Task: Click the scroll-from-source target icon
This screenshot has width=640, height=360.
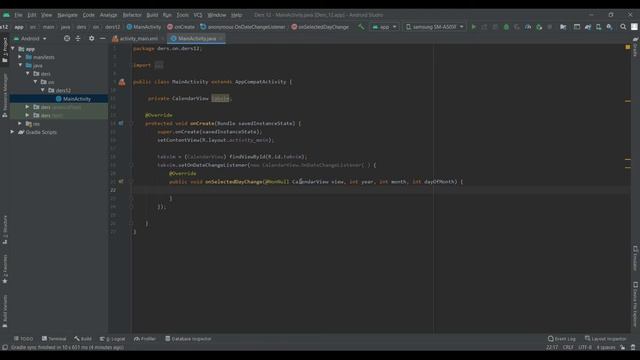Action: [67, 38]
